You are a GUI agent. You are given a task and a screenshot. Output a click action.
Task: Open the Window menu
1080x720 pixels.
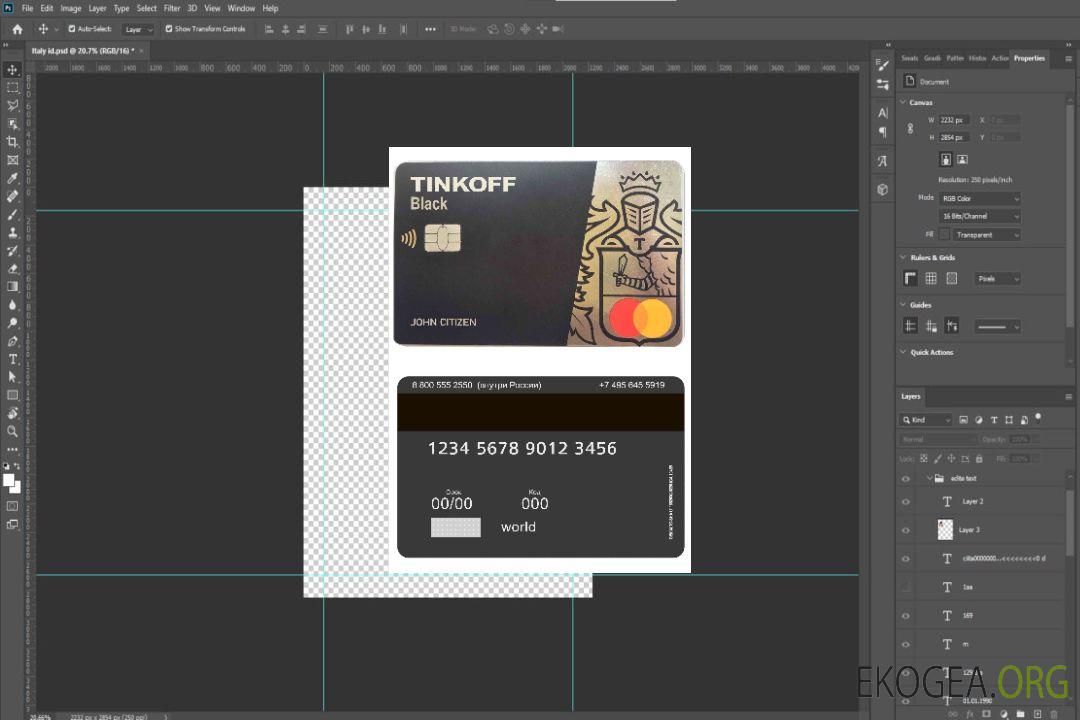[x=241, y=8]
